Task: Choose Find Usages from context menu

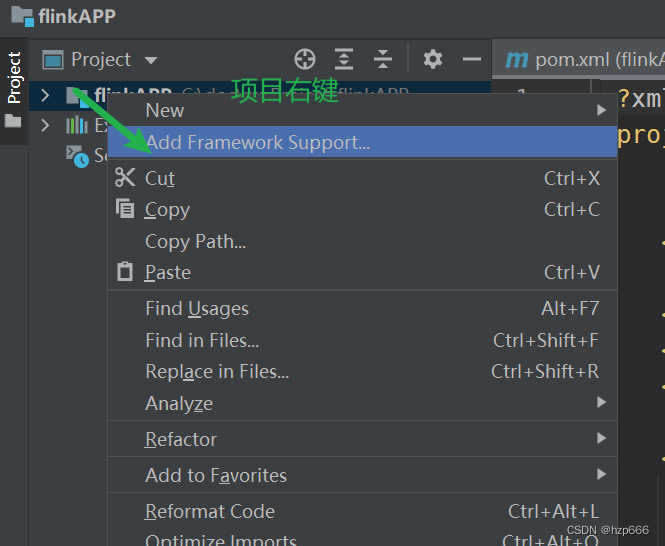Action: pyautogui.click(x=197, y=309)
